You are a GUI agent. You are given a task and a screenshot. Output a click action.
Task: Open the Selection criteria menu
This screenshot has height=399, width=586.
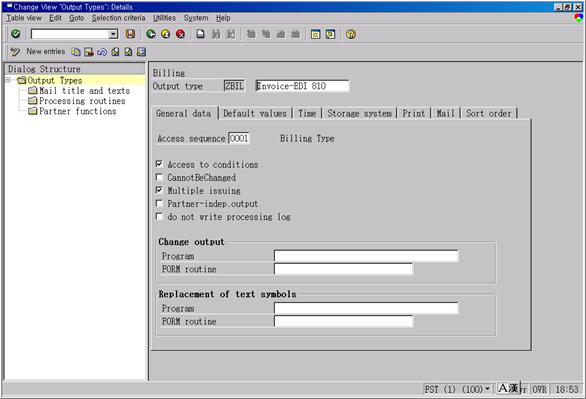(x=118, y=18)
